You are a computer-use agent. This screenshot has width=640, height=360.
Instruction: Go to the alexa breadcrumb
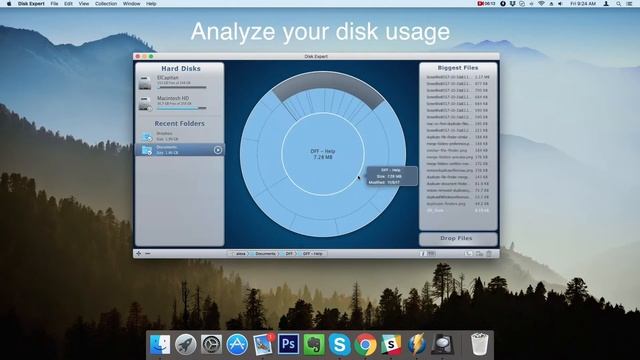(239, 253)
